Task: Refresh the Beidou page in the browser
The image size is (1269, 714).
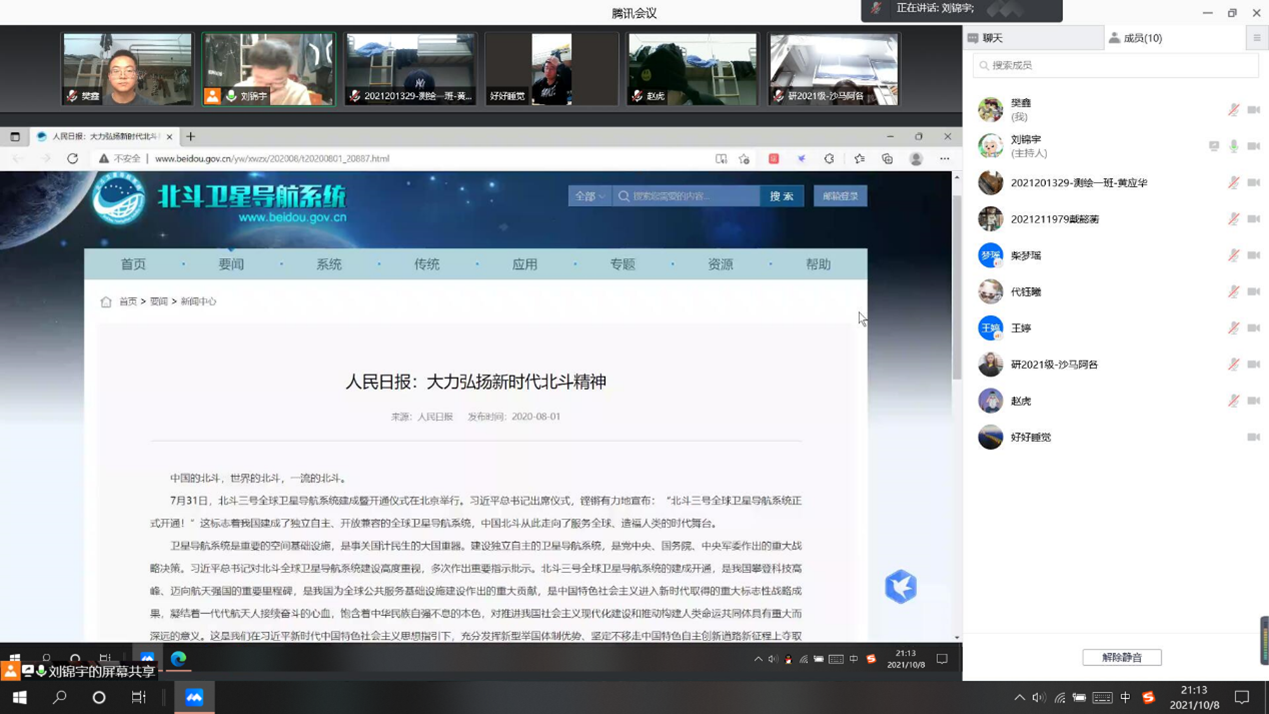Action: tap(72, 159)
